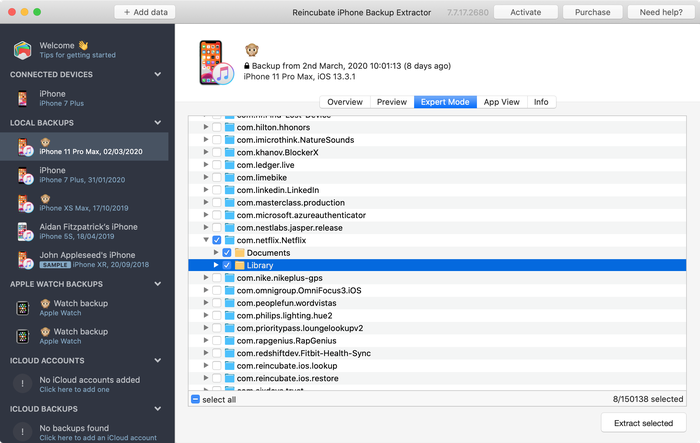
Task: Collapse the Local Backups section
Action: pyautogui.click(x=158, y=122)
